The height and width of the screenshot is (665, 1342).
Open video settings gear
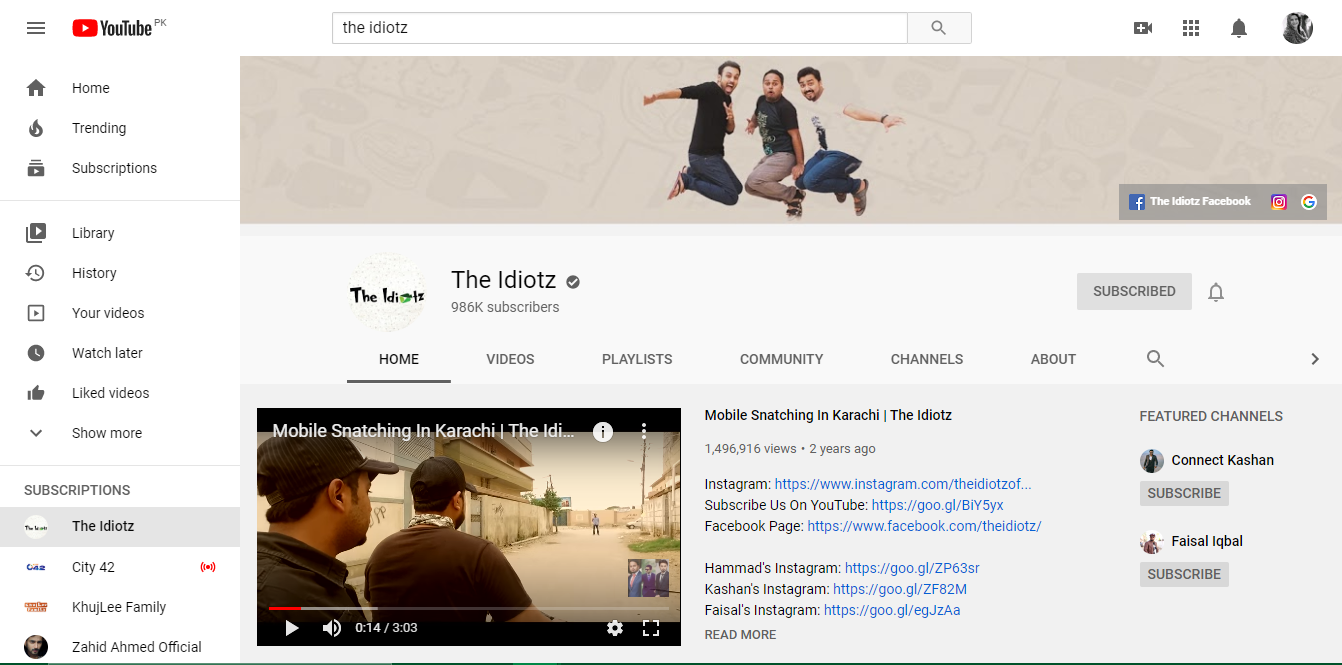pyautogui.click(x=615, y=628)
